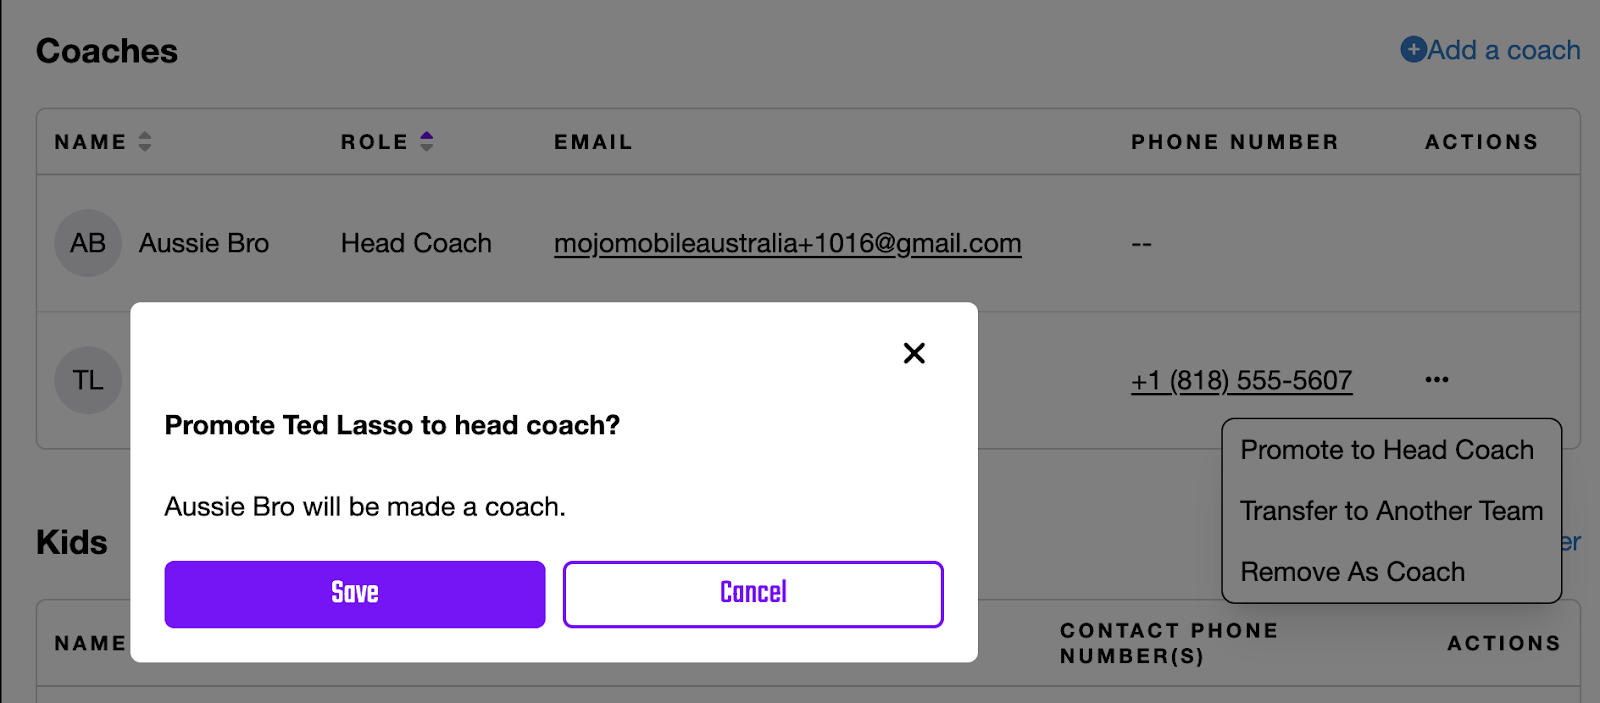Click the CONTACT PHONE NUMBER(S) header in Kids
Viewport: 1600px width, 703px height.
click(x=1169, y=643)
